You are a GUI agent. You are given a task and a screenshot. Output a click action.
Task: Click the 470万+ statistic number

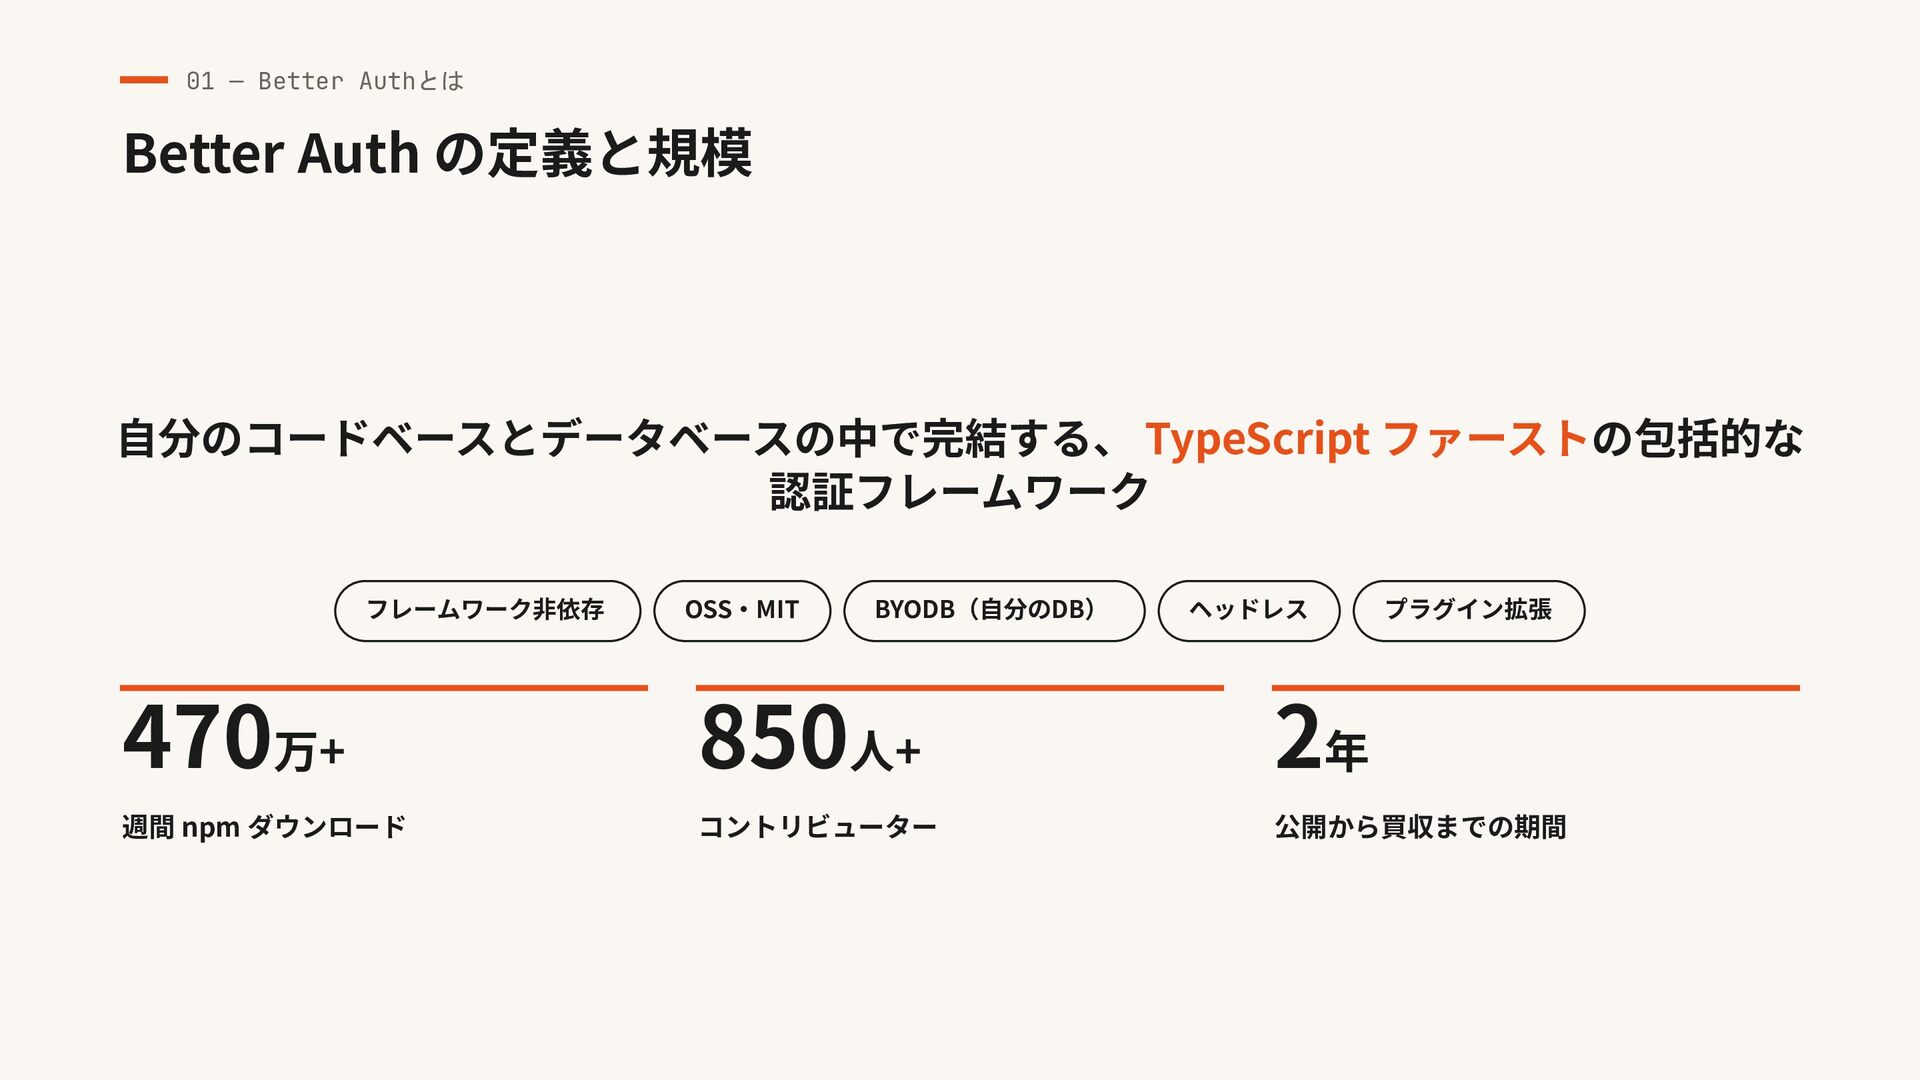[x=234, y=738]
